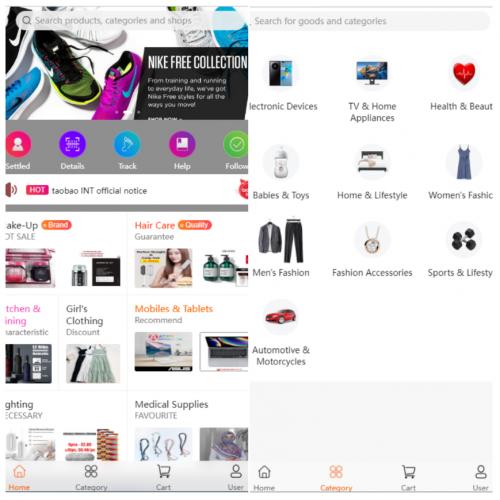
Task: Choose the Automotive & Motorcycles car icon
Action: point(281,317)
